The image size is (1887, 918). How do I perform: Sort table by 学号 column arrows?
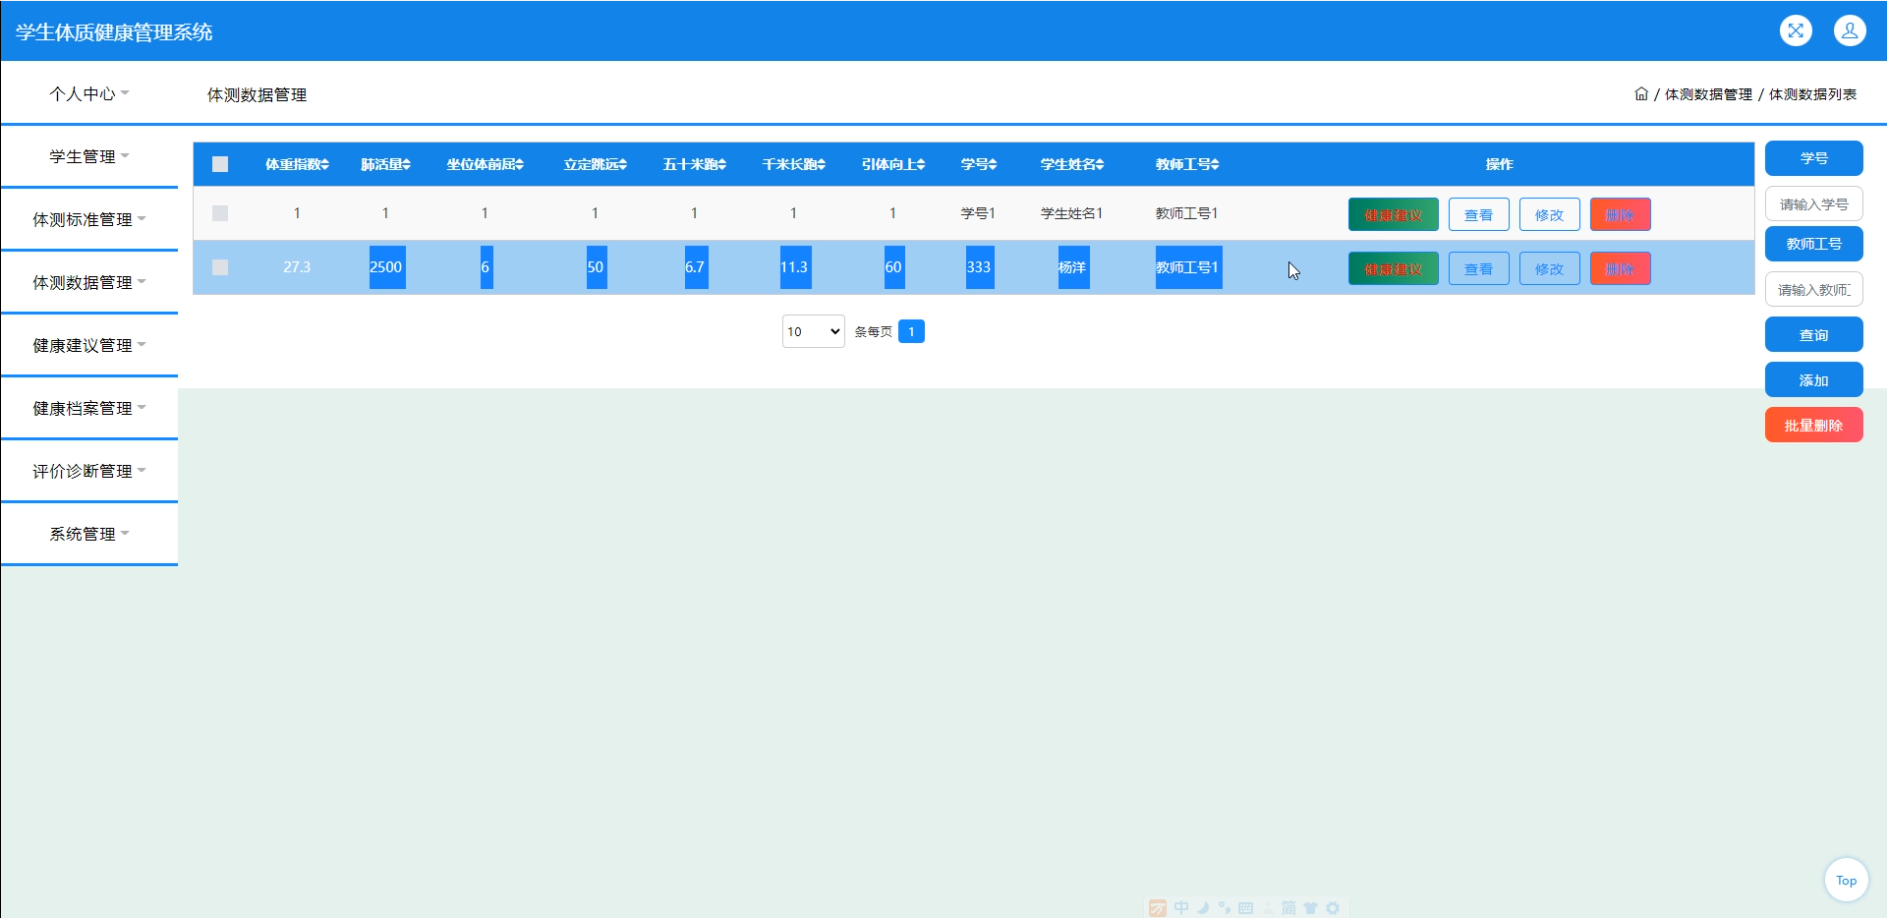[x=992, y=165]
